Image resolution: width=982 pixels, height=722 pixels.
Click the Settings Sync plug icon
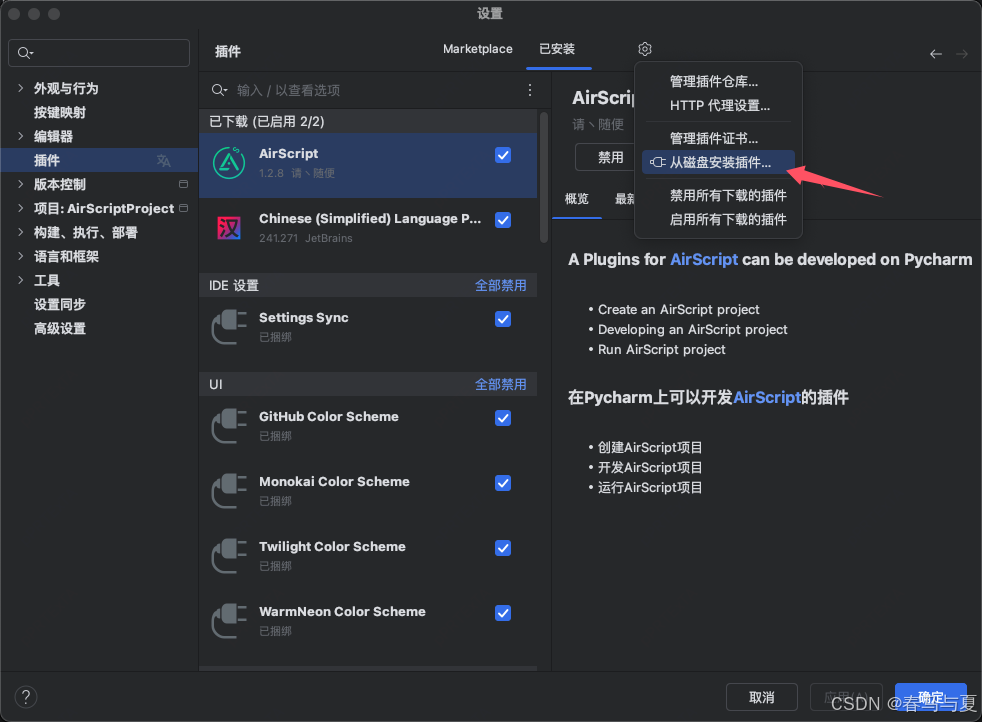pos(229,327)
